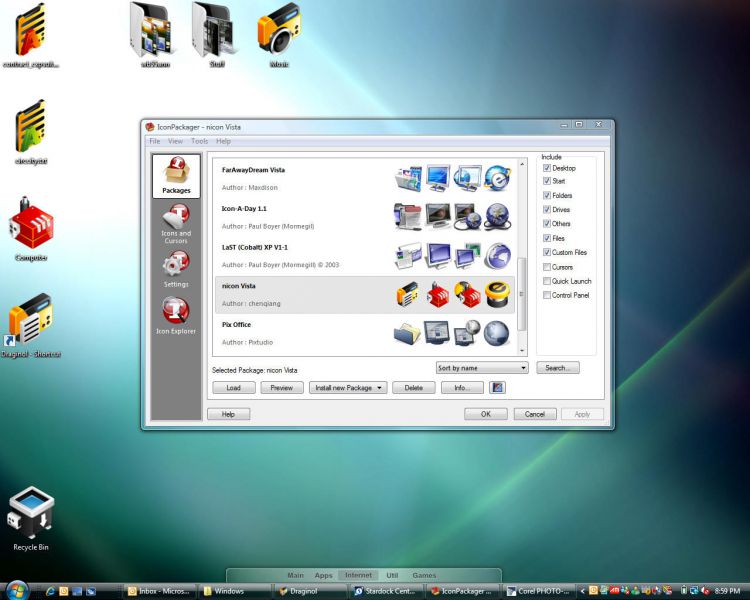Select the FarAwayDream Vista package
This screenshot has height=600, width=750.
pyautogui.click(x=365, y=178)
